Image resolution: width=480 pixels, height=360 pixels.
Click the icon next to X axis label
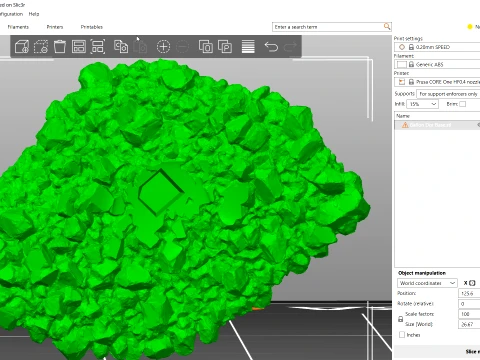coord(472,283)
